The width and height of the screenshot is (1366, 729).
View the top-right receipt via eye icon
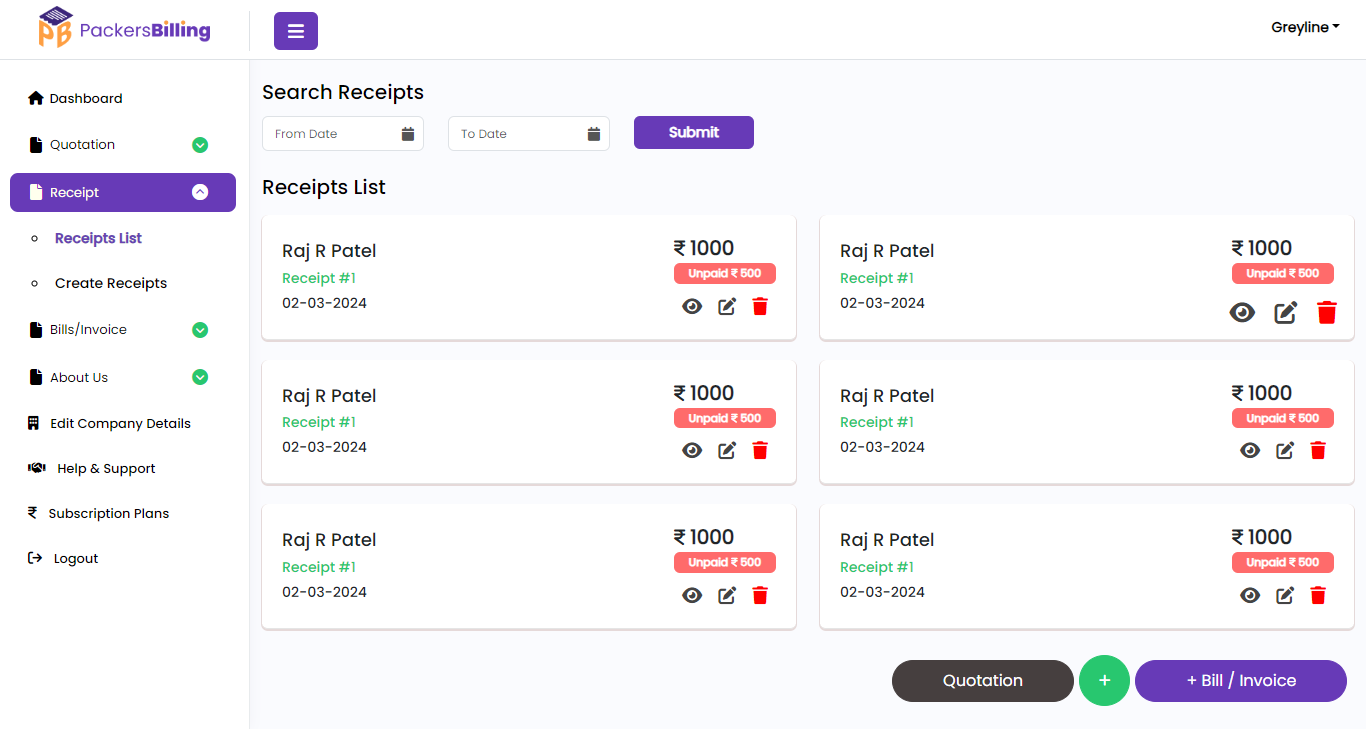click(1242, 313)
